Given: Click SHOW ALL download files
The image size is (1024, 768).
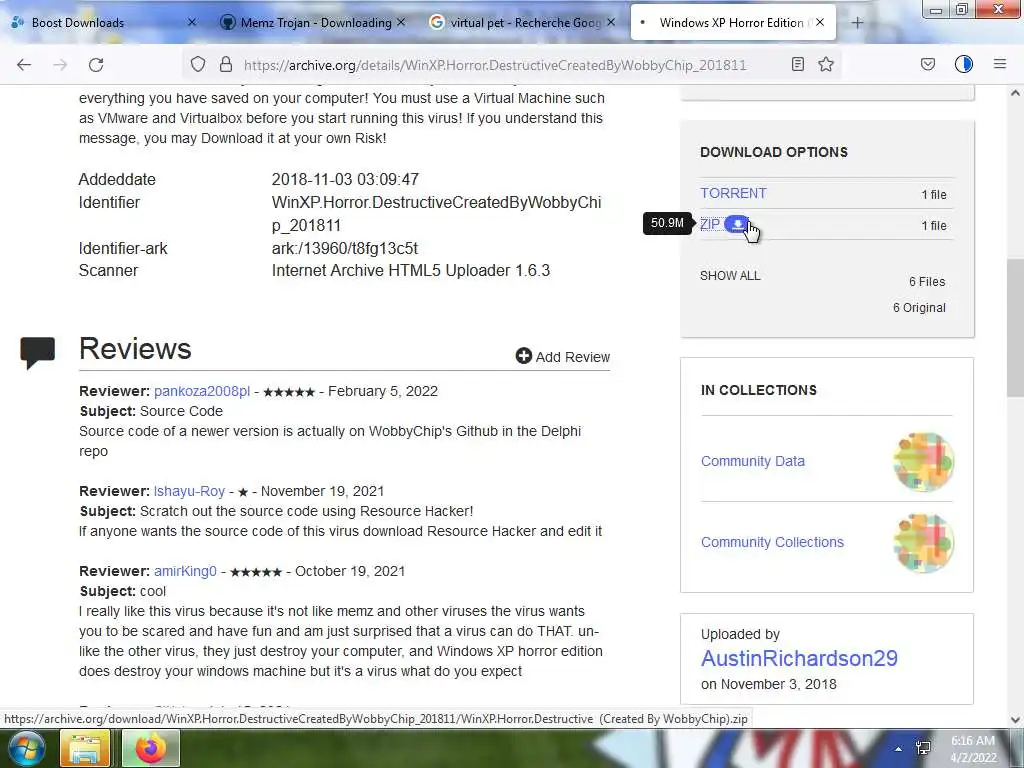Looking at the screenshot, I should (x=730, y=276).
